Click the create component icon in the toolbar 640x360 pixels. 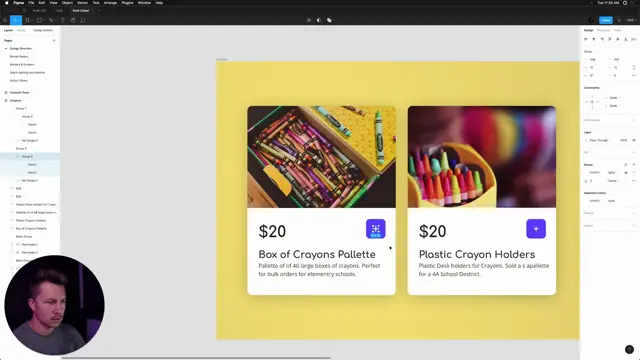(309, 20)
